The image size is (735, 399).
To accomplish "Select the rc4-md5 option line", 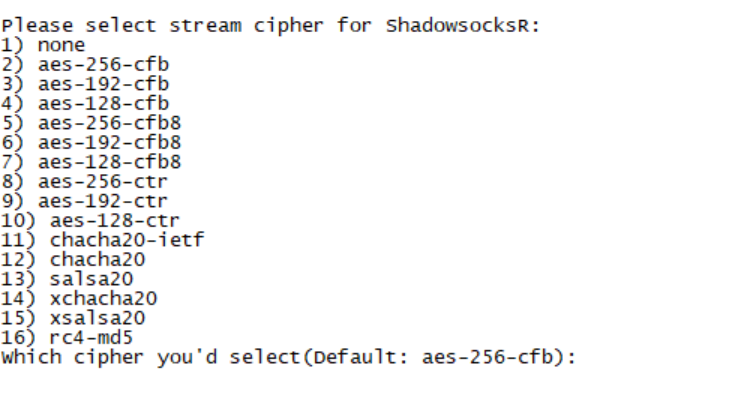I will (x=67, y=338).
